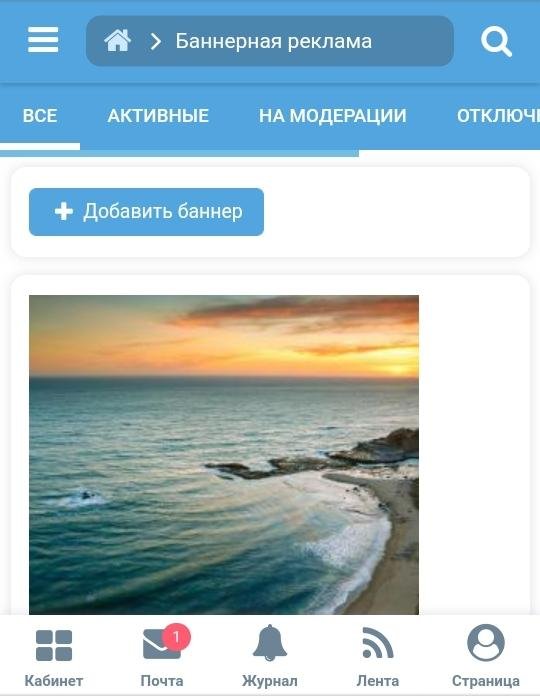The image size is (540, 698).
Task: Open Страница profile icon
Action: coord(486,642)
